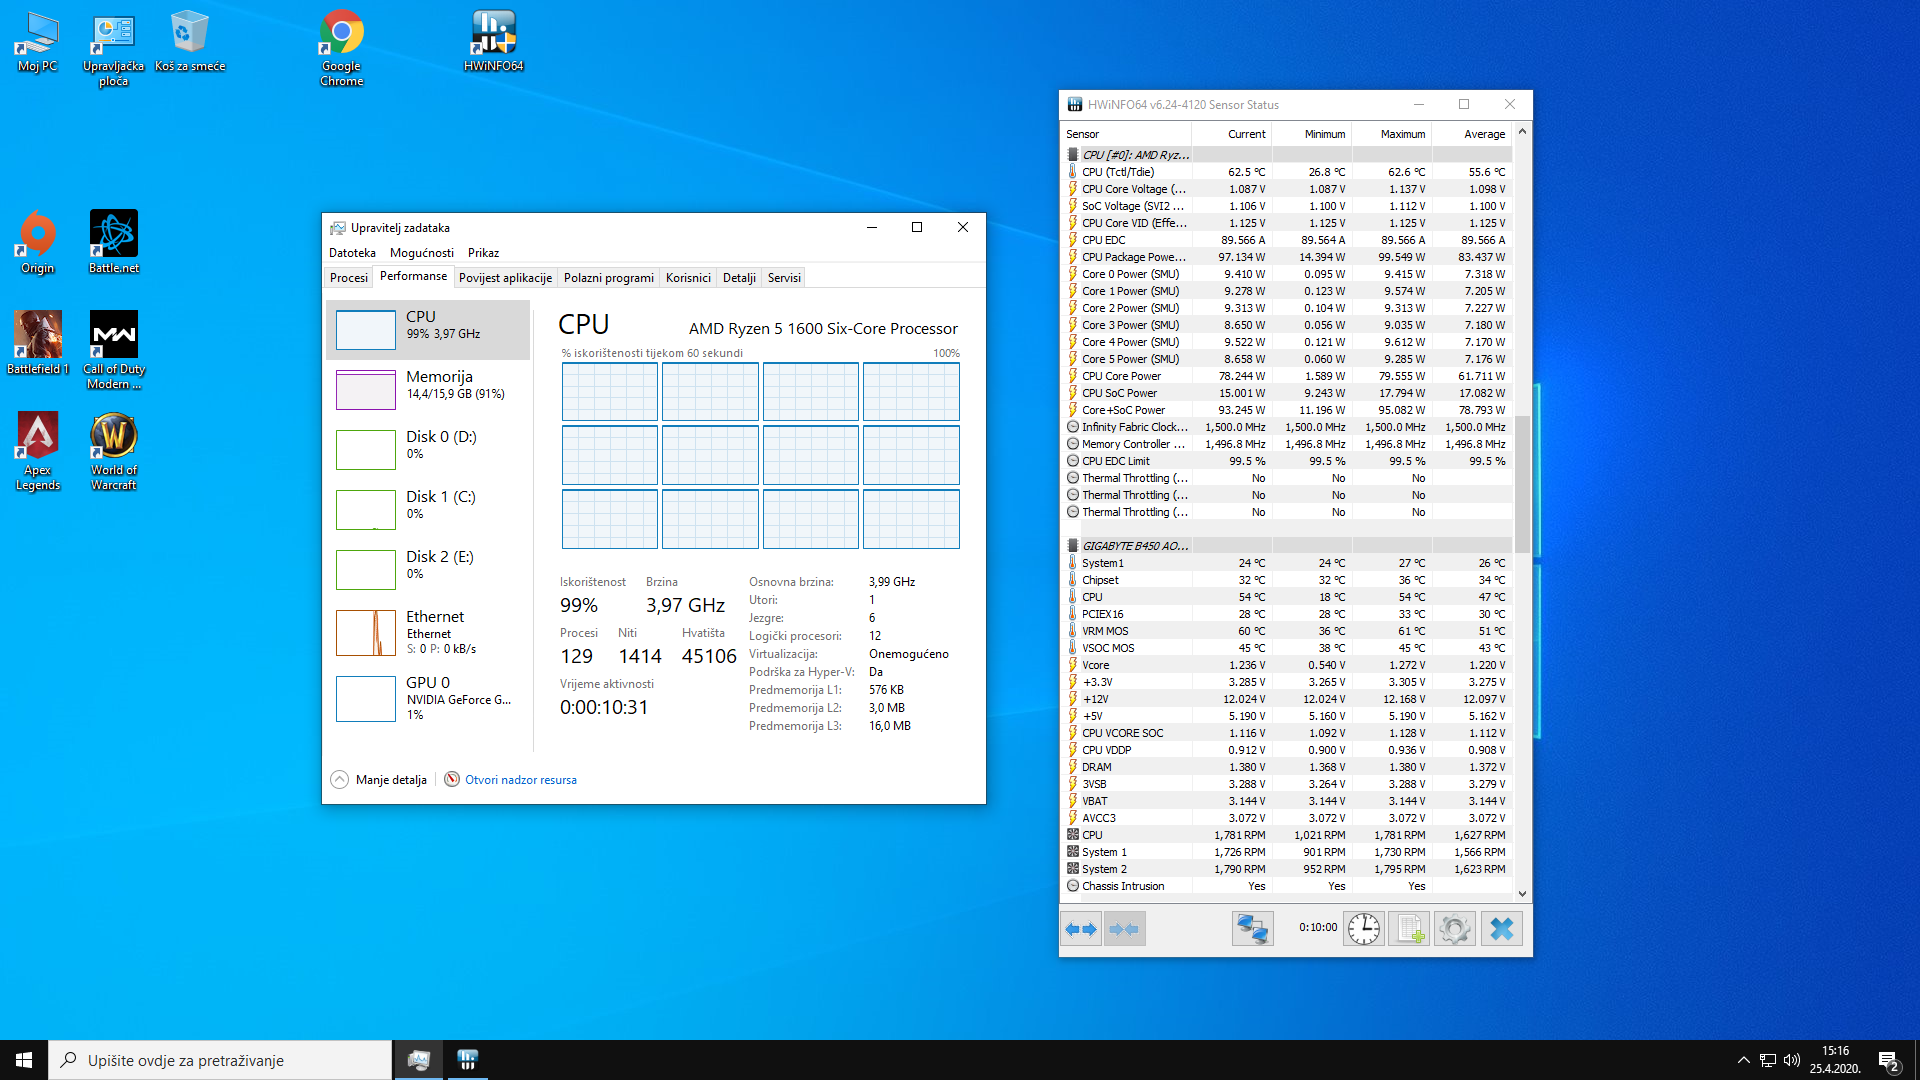Reset sensor values with the clock icon
The width and height of the screenshot is (1920, 1080).
pos(1363,929)
